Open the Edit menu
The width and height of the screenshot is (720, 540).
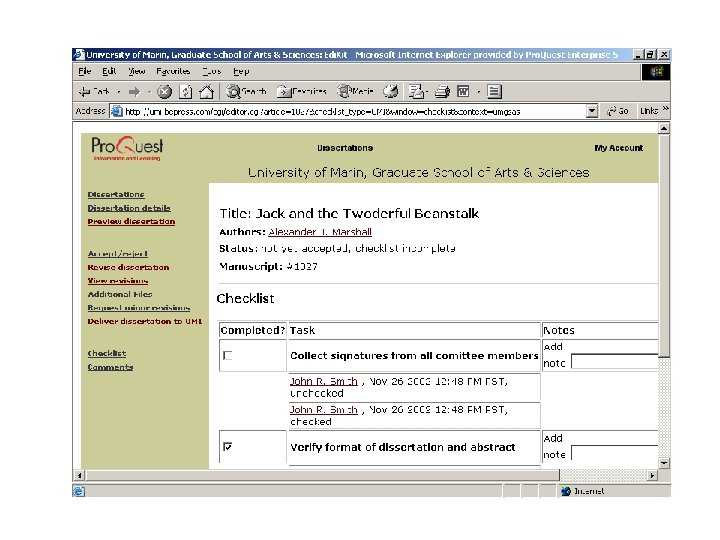(109, 71)
